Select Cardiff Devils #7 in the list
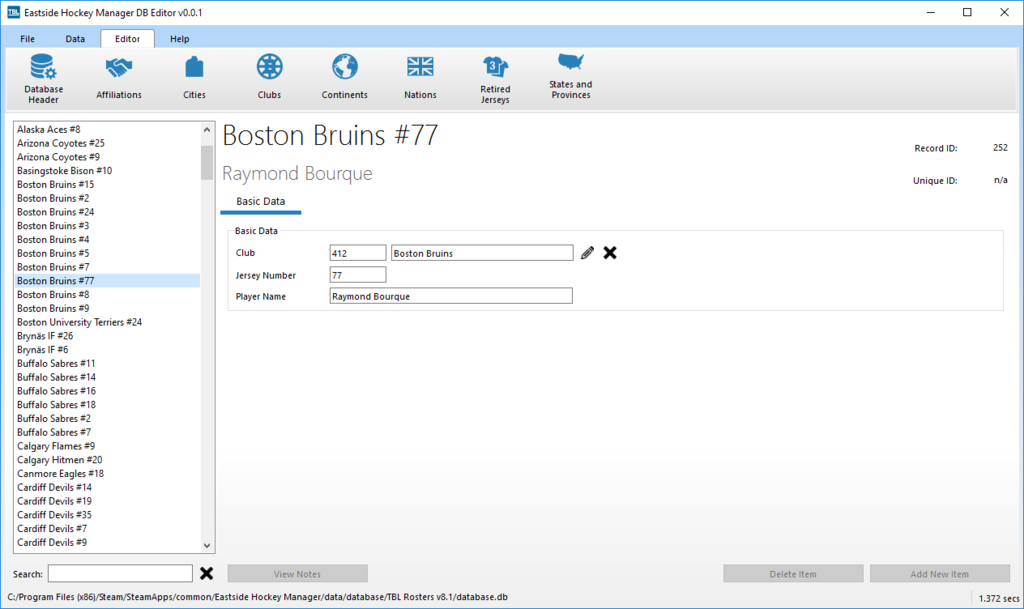The height and width of the screenshot is (609, 1024). [x=107, y=529]
